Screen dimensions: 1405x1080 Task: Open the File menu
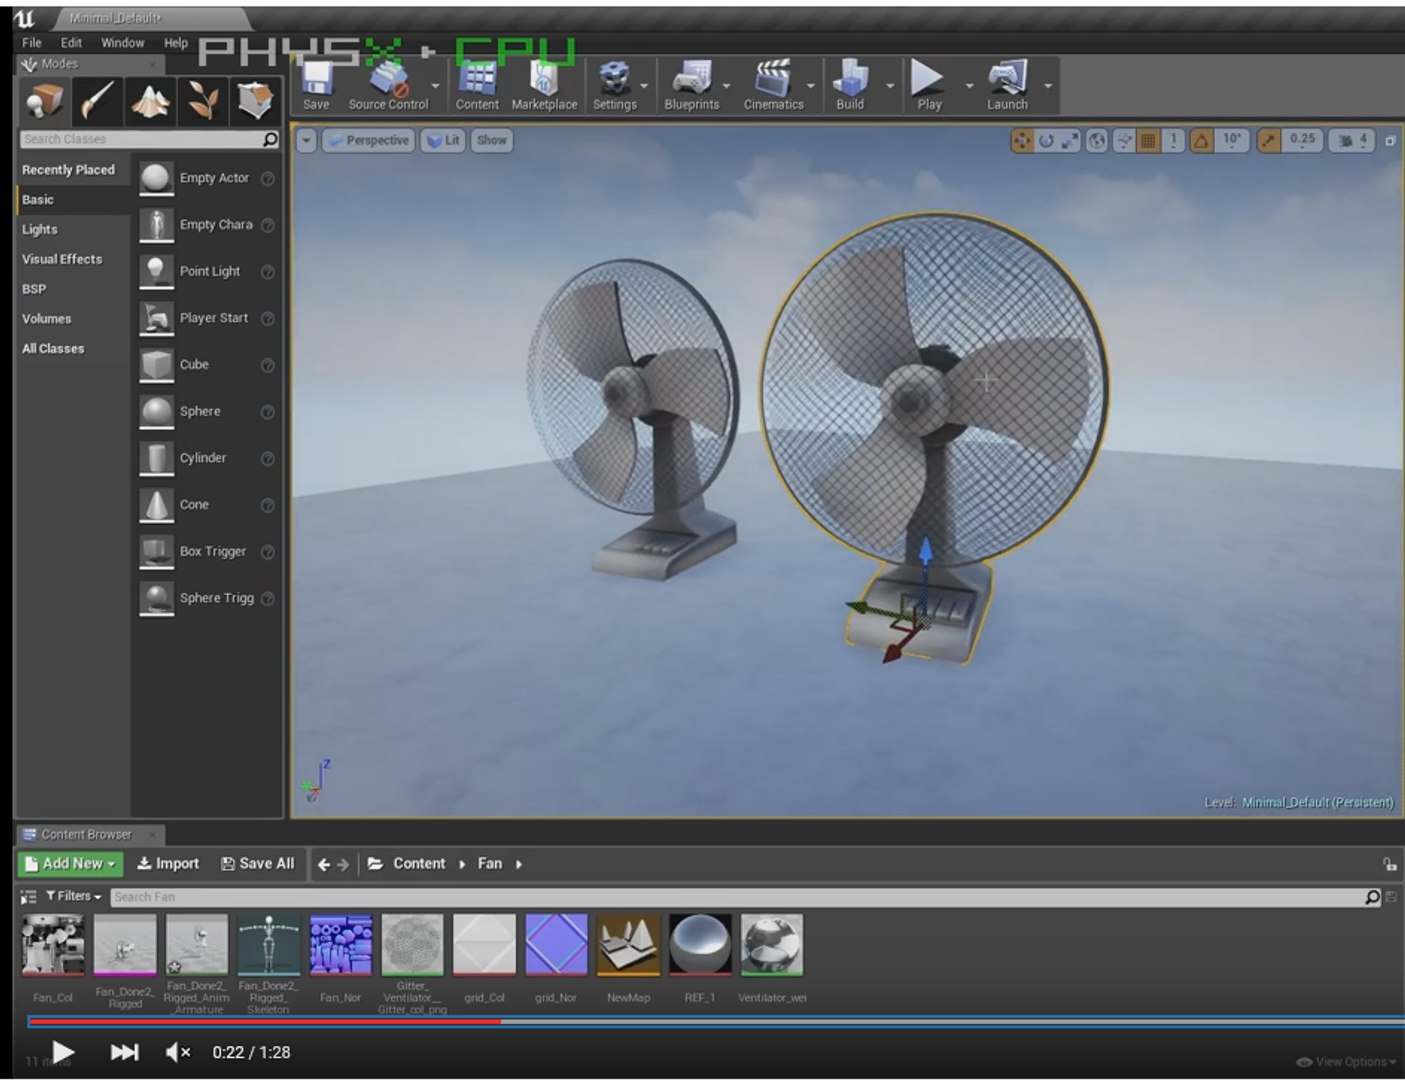tap(32, 43)
